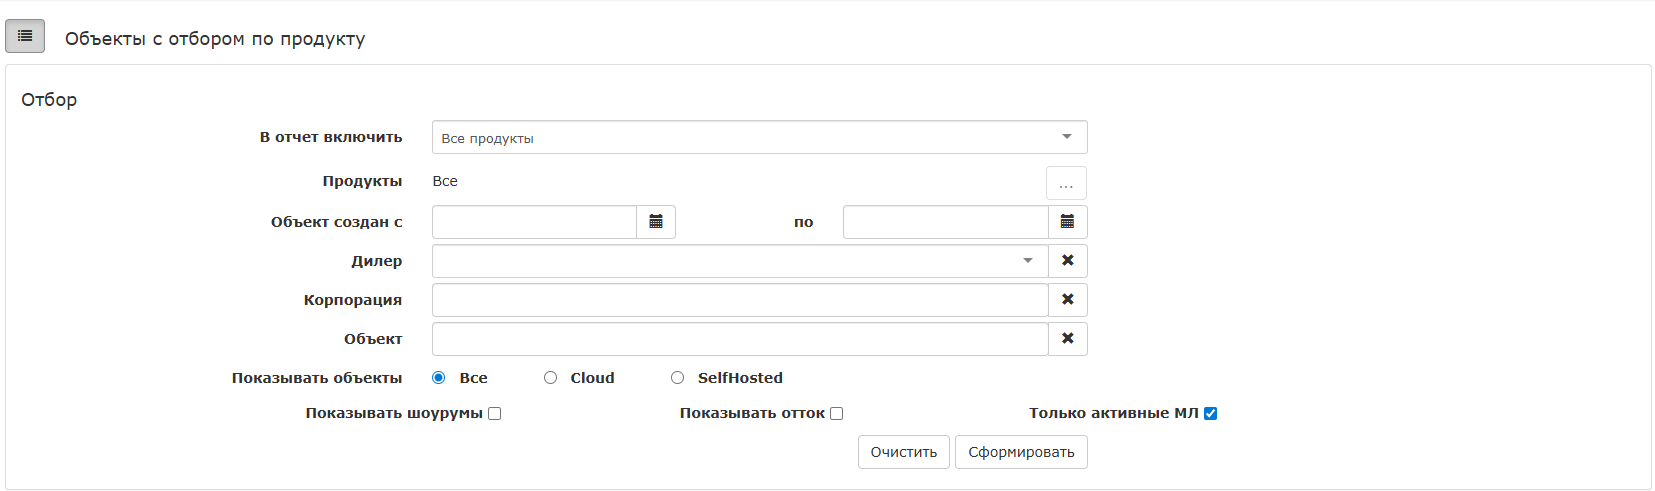This screenshot has height=491, width=1655.
Task: Focus the 'Объект создан с' date field
Action: [x=534, y=222]
